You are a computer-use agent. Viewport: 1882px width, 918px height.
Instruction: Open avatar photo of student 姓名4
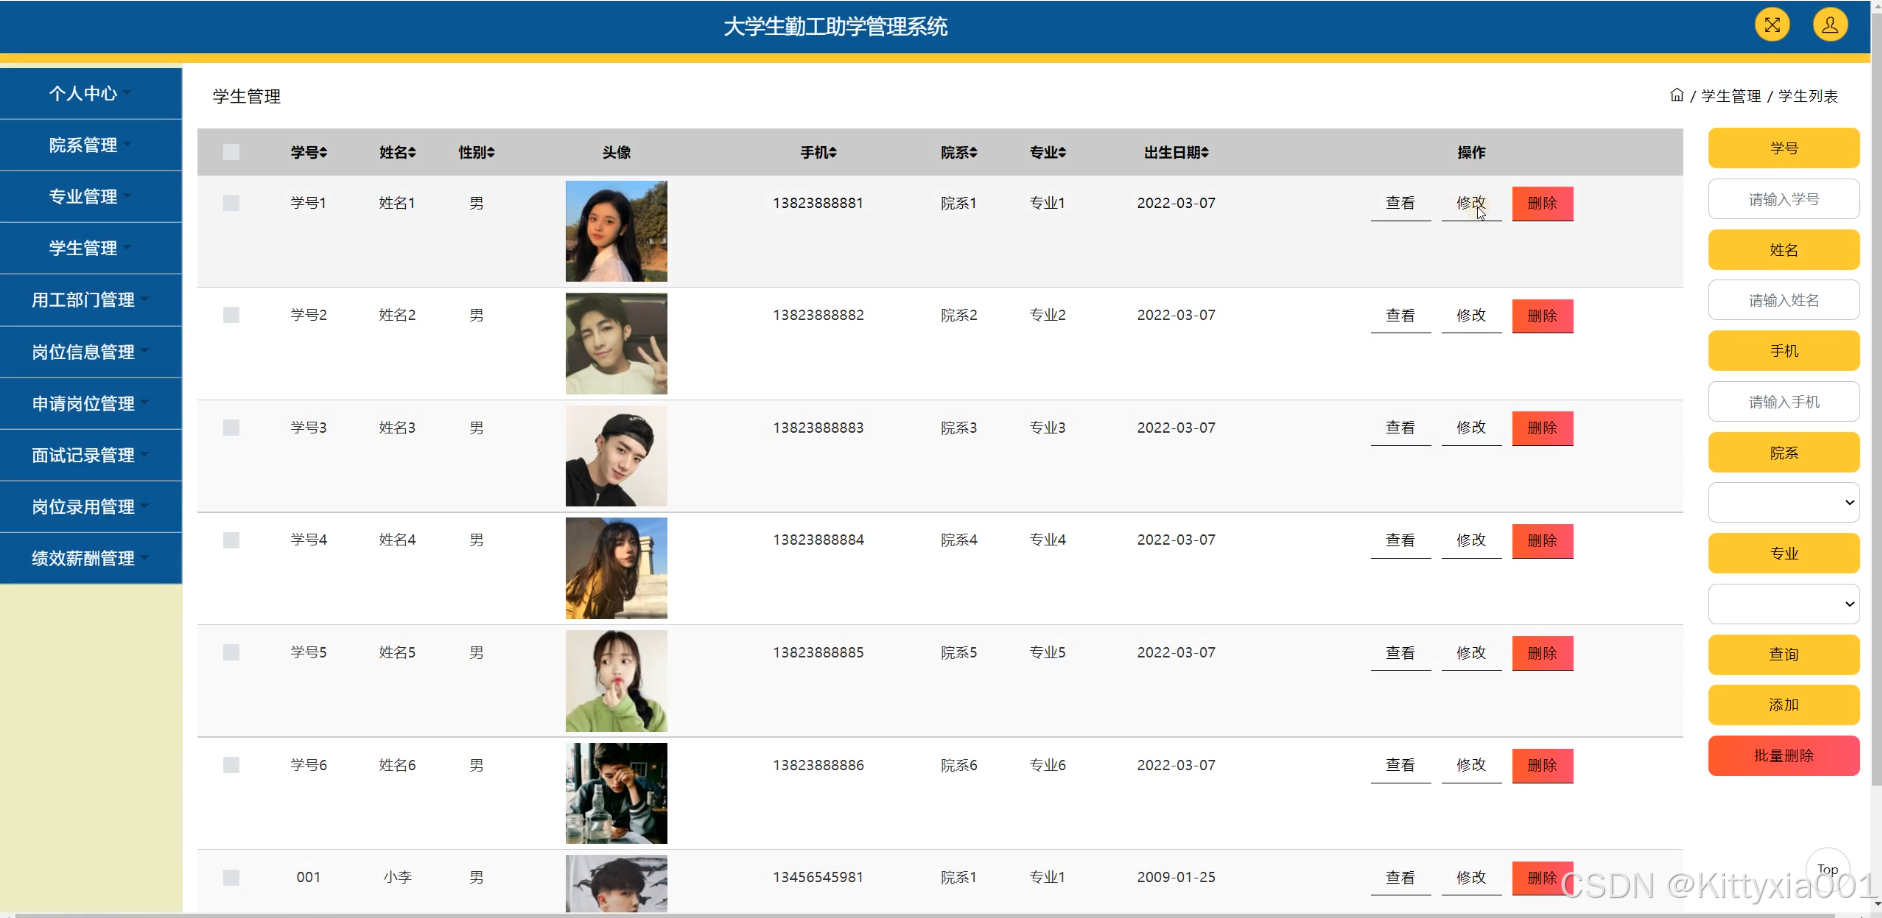pyautogui.click(x=616, y=568)
